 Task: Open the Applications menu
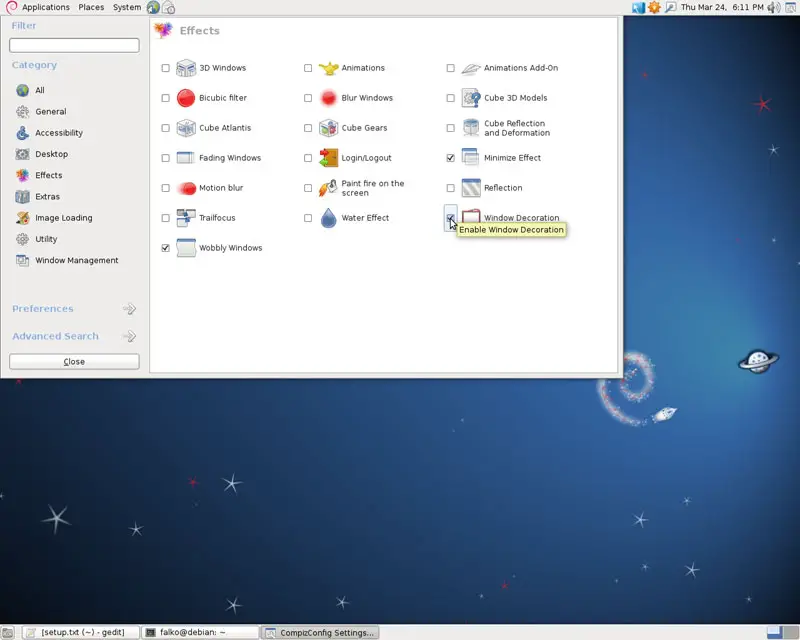(x=45, y=7)
